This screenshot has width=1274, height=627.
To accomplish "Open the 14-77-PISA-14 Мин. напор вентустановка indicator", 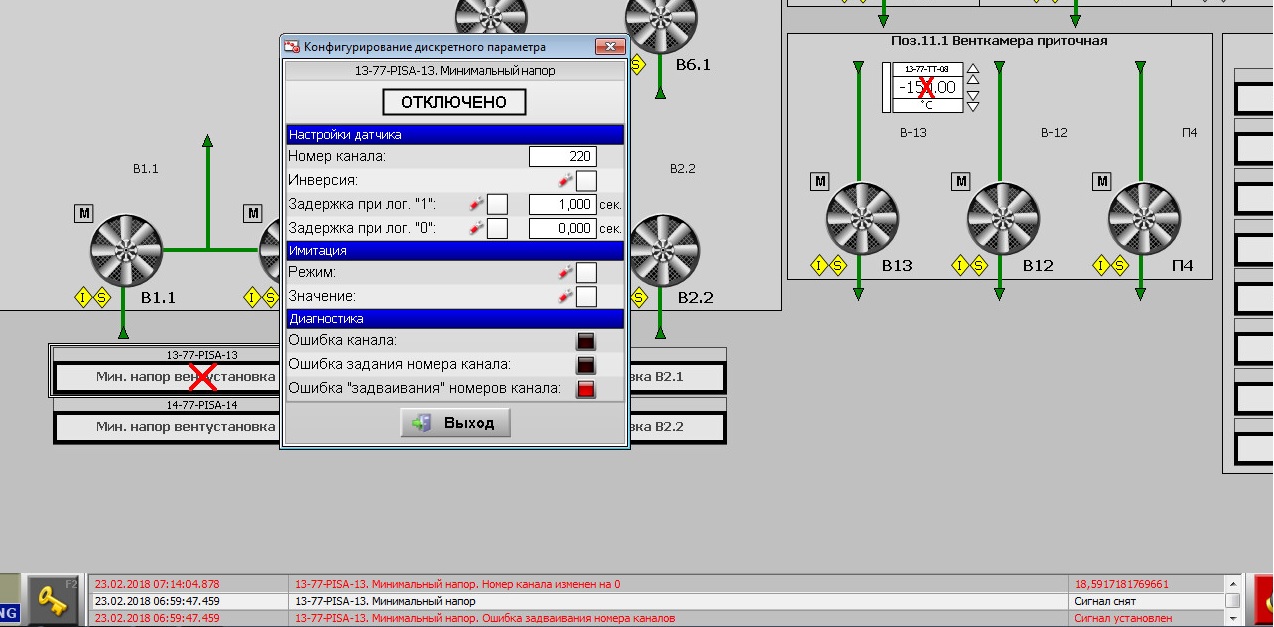I will 166,426.
